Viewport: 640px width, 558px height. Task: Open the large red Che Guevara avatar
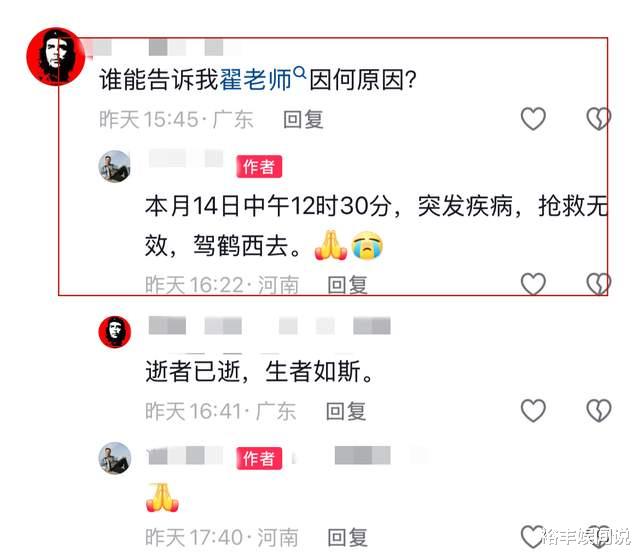click(x=56, y=56)
